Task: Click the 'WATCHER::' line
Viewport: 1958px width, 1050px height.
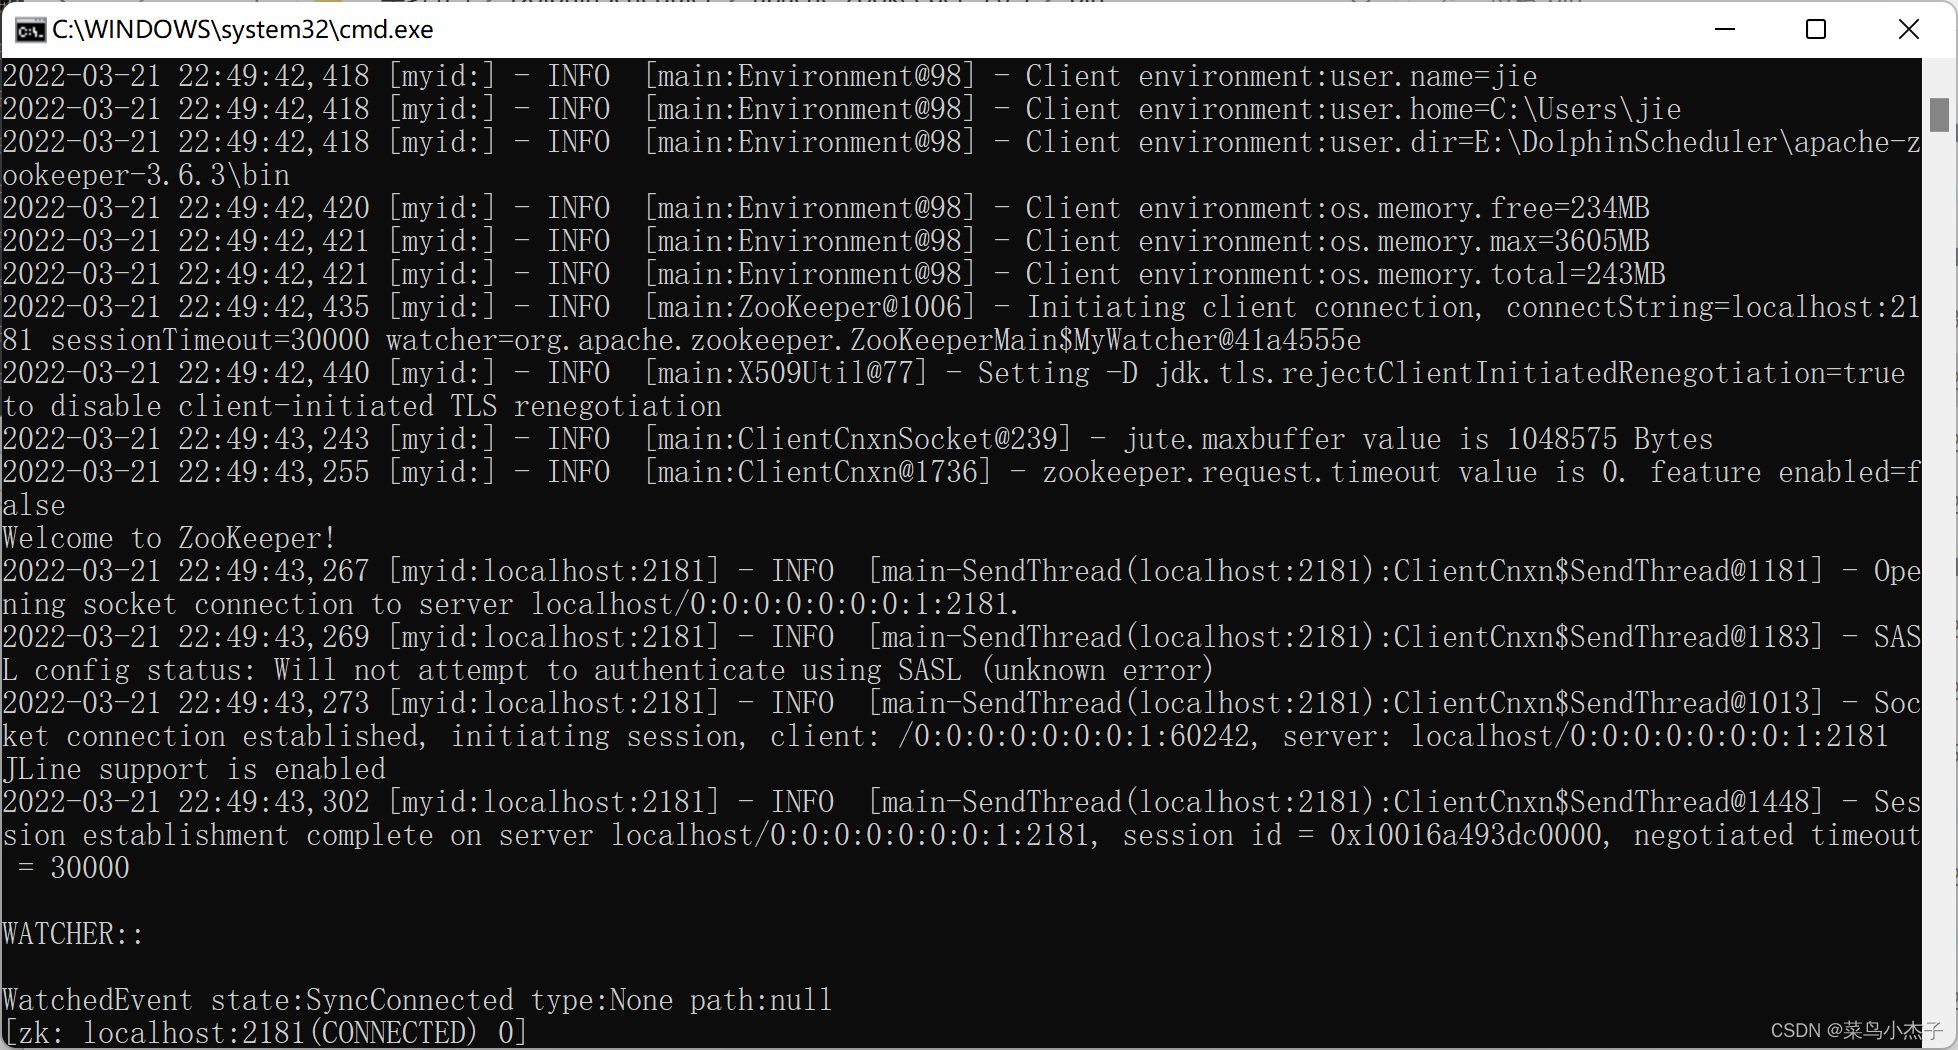Action: pyautogui.click(x=73, y=934)
